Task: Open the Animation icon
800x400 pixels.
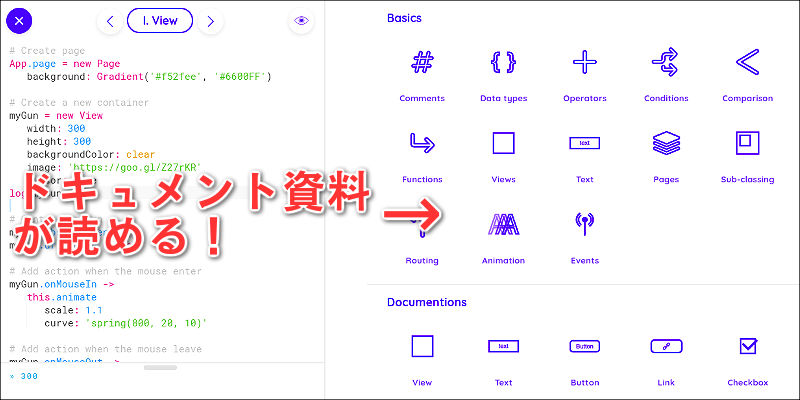Action: pos(503,224)
